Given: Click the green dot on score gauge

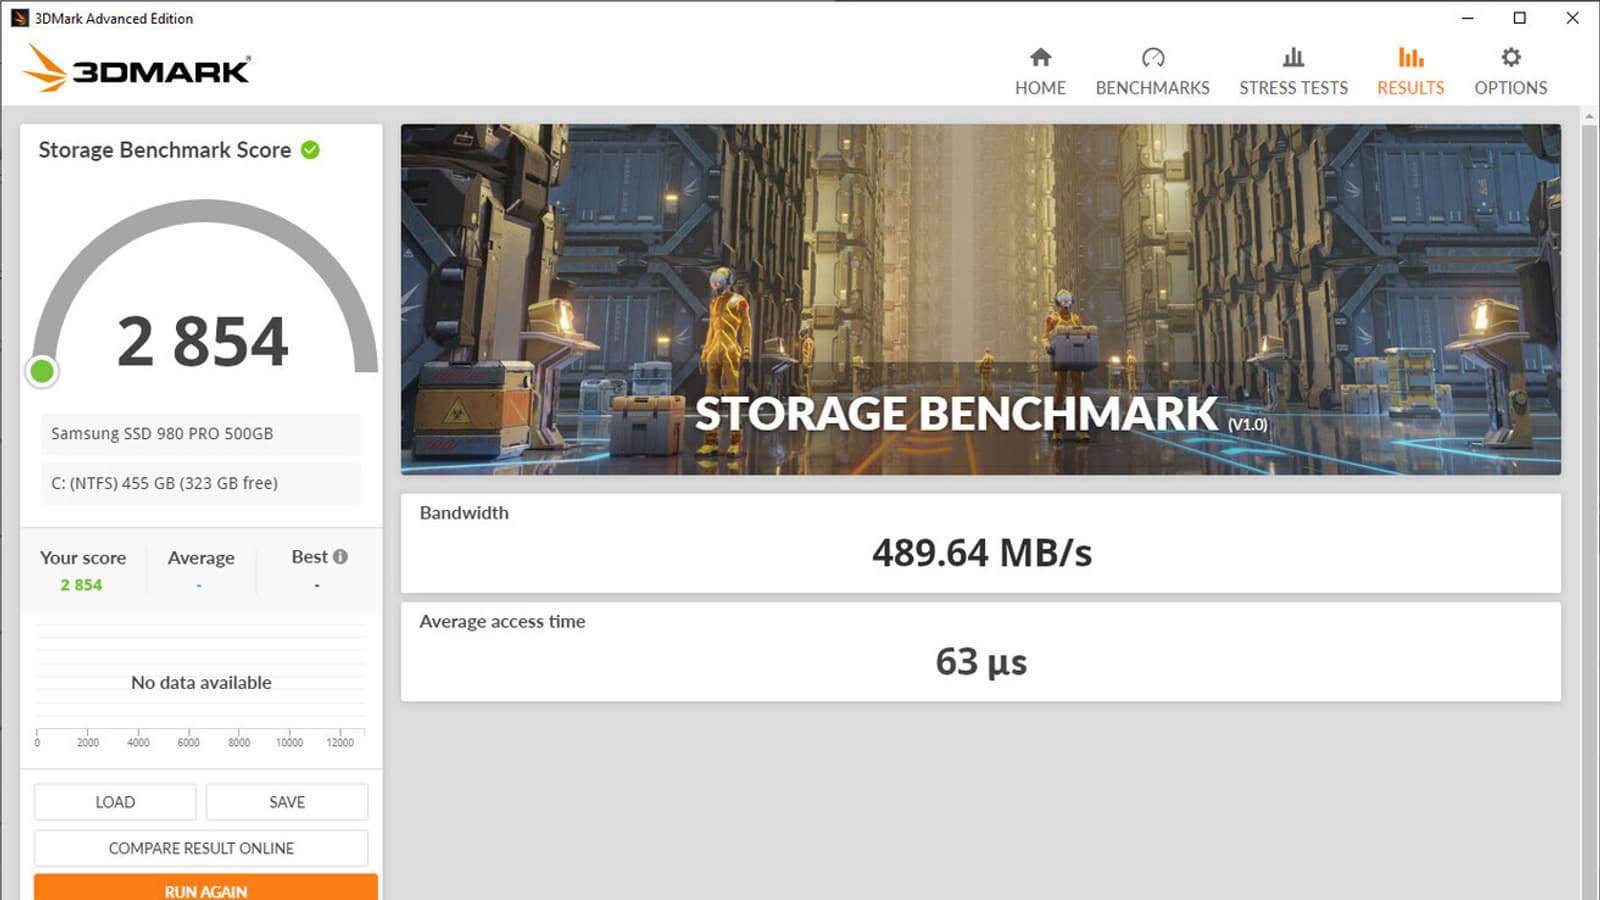Looking at the screenshot, I should pyautogui.click(x=42, y=372).
